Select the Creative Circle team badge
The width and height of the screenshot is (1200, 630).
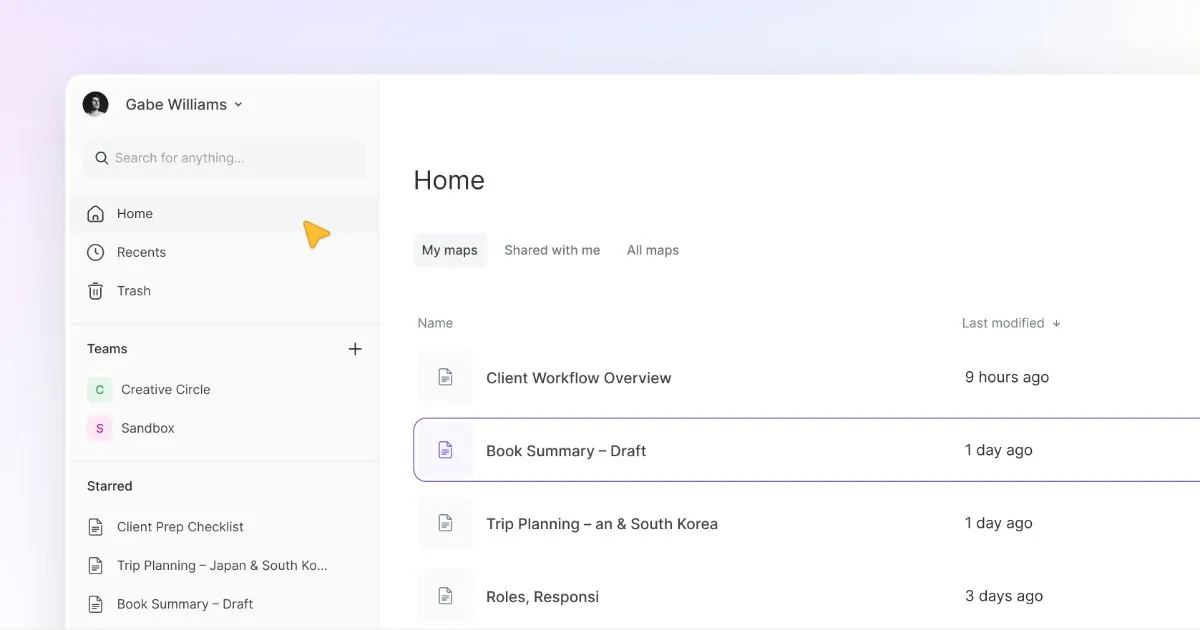coord(99,389)
